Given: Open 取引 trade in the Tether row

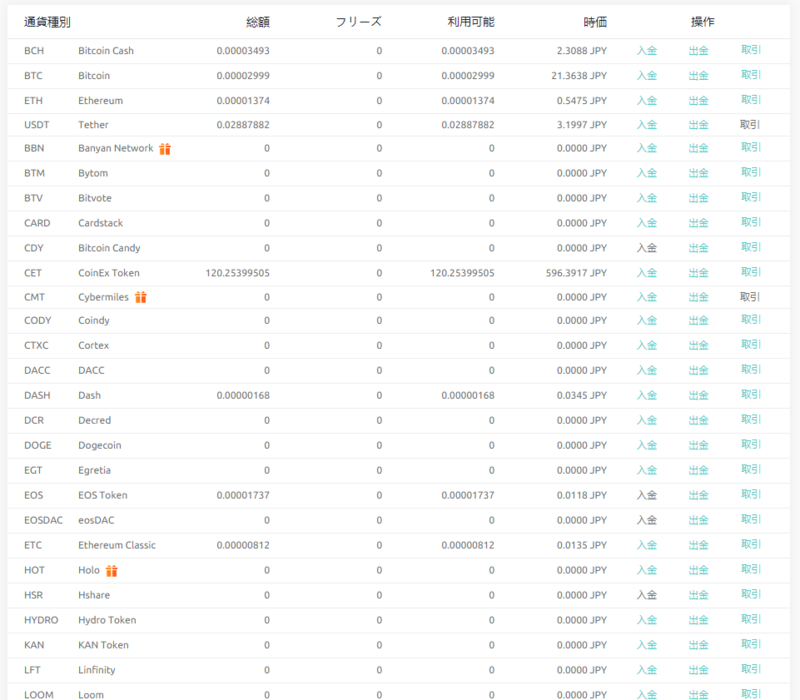Looking at the screenshot, I should pyautogui.click(x=750, y=124).
